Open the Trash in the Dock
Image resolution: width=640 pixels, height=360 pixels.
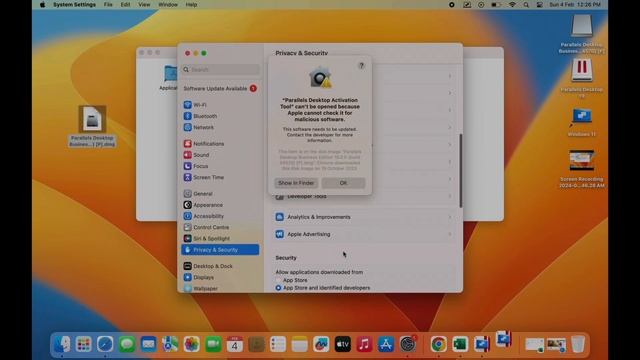click(578, 344)
